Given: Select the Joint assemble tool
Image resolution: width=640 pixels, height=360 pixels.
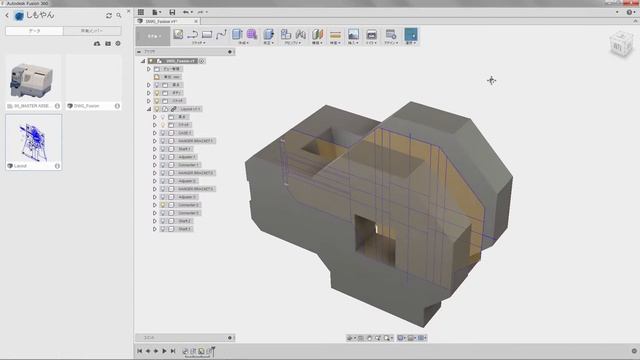Looking at the screenshot, I should (x=301, y=34).
